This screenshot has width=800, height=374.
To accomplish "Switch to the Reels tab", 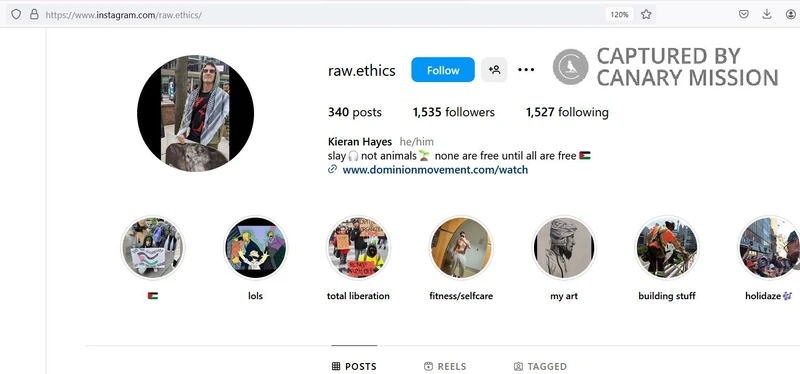I will click(x=445, y=366).
